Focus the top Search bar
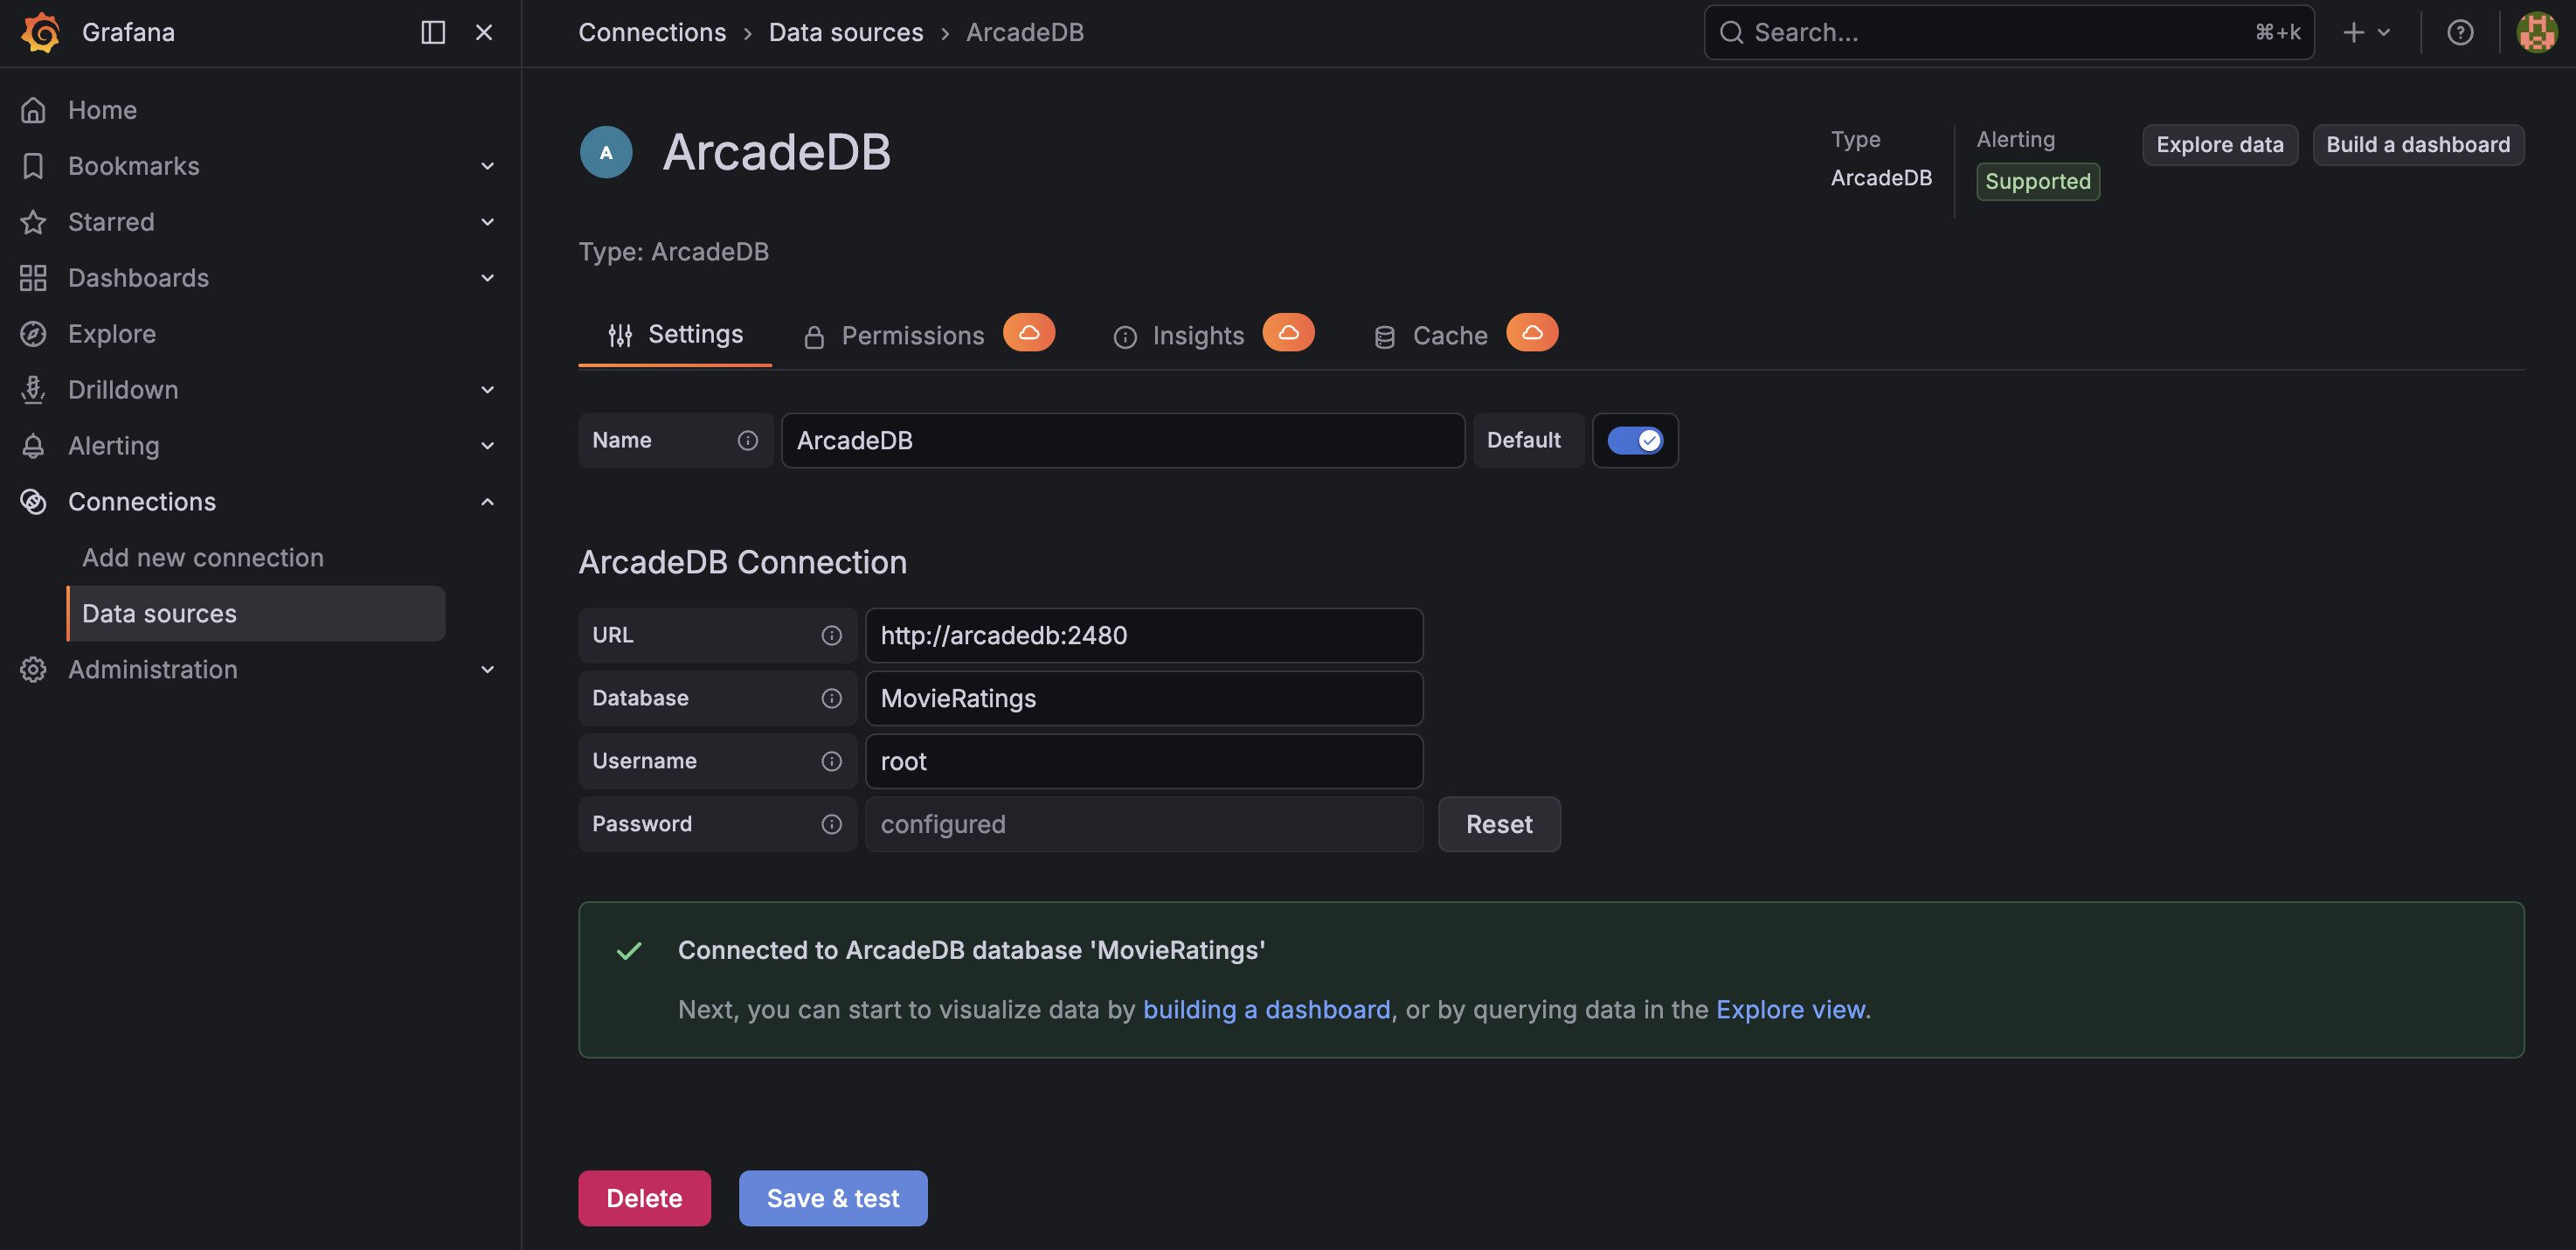The height and width of the screenshot is (1250, 2576). (2009, 32)
